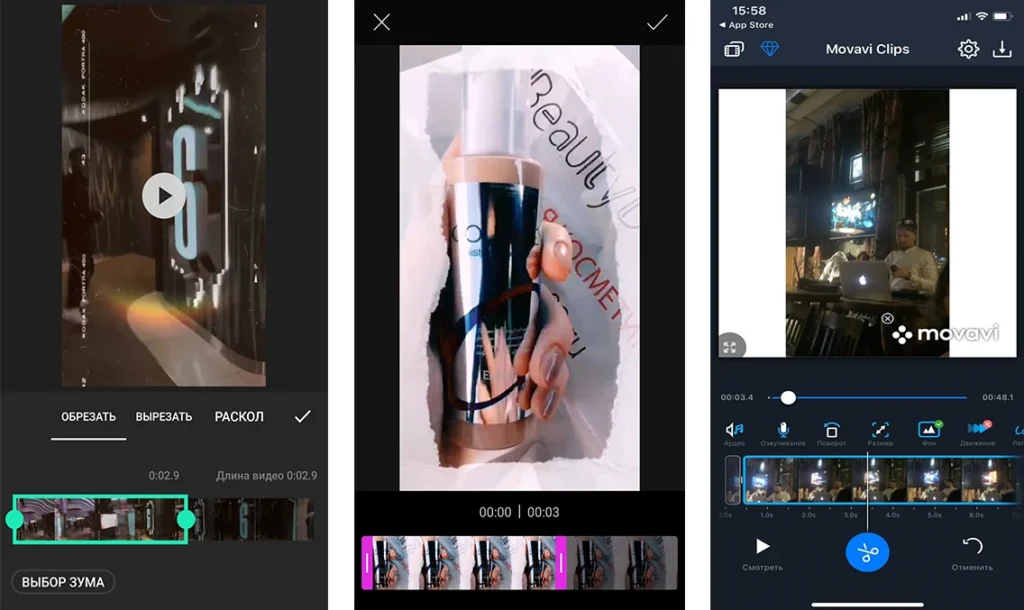The image size is (1024, 610).
Task: Open Movavi Clips settings gear
Action: (968, 49)
